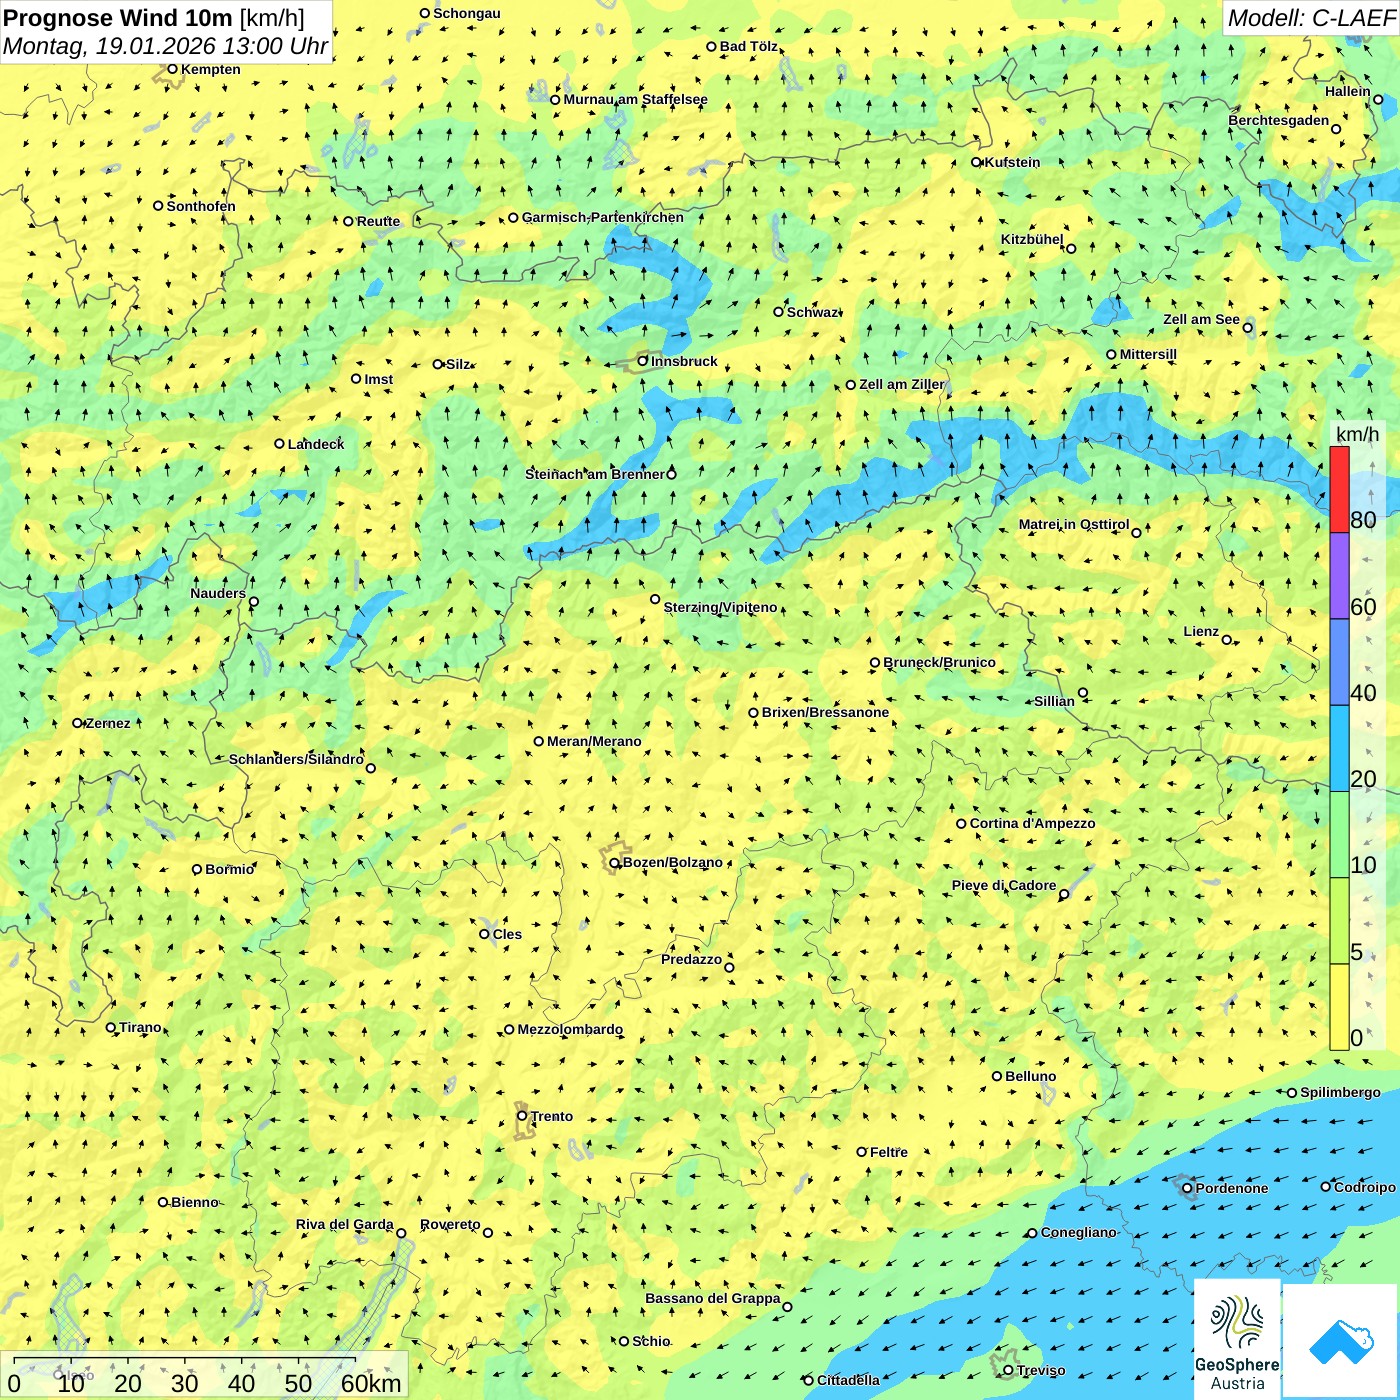Click the Riva del Garda label
1400x1400 pixels.
coord(345,1225)
